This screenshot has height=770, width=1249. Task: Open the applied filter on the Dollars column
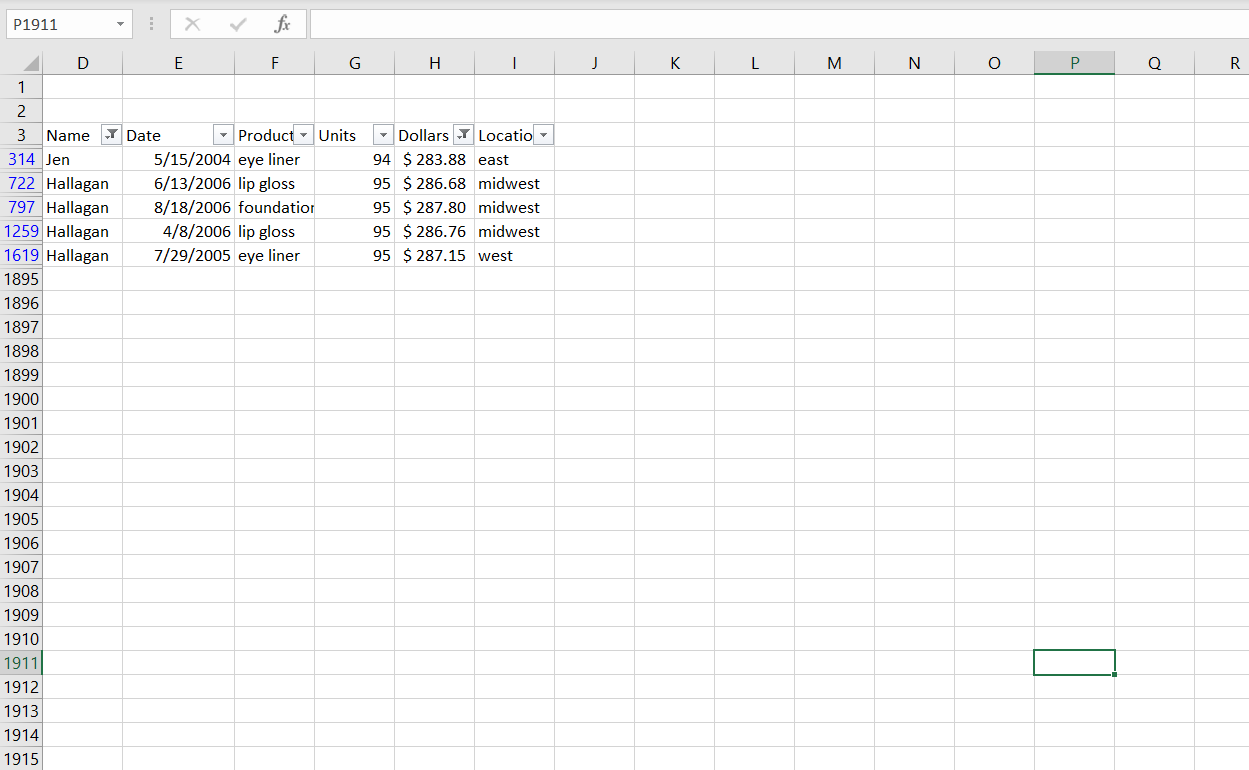[x=463, y=134]
